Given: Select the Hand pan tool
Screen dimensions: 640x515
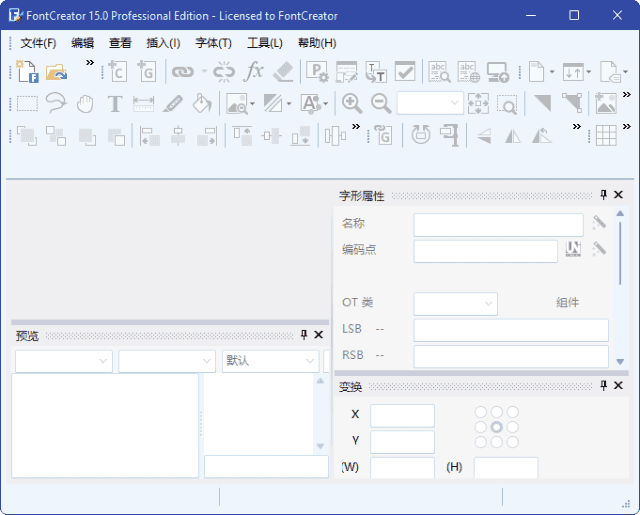Looking at the screenshot, I should click(x=85, y=103).
